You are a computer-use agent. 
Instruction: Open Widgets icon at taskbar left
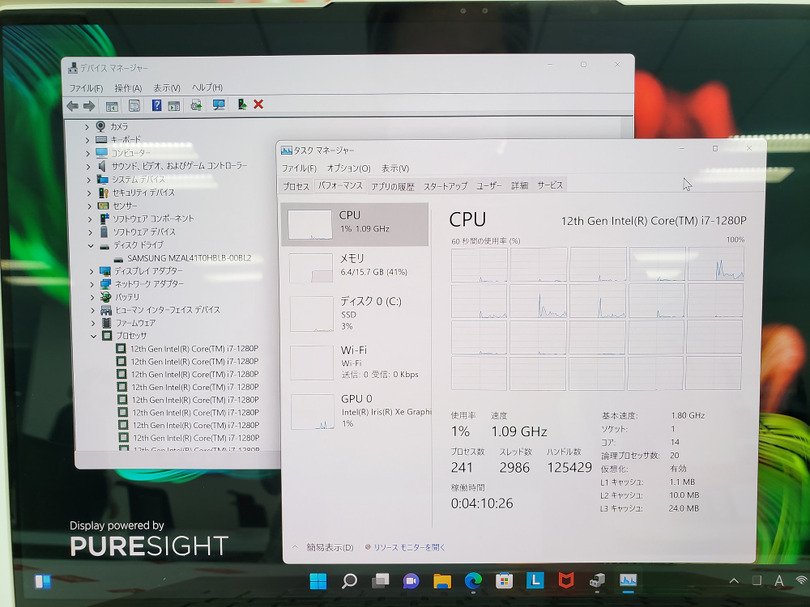click(x=43, y=582)
